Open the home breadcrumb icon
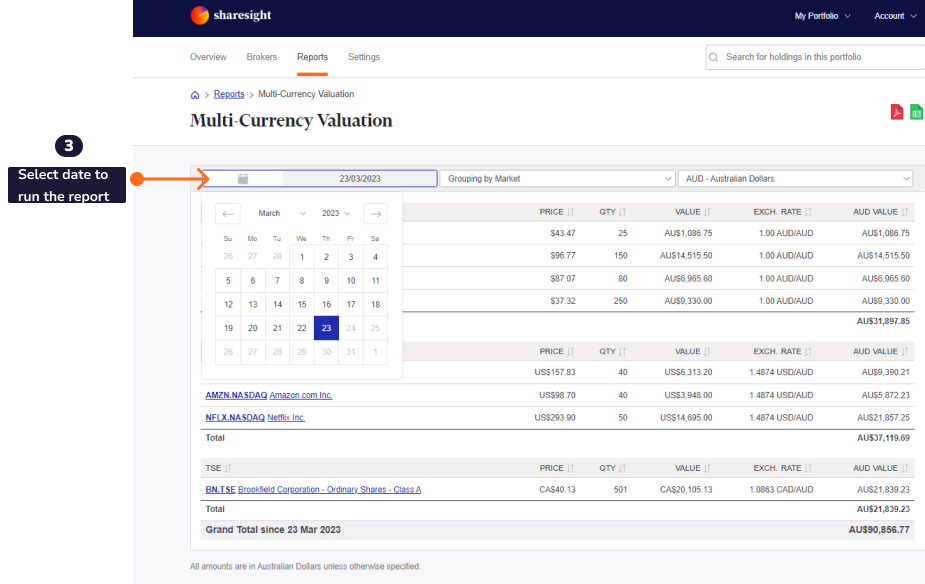 pyautogui.click(x=195, y=94)
